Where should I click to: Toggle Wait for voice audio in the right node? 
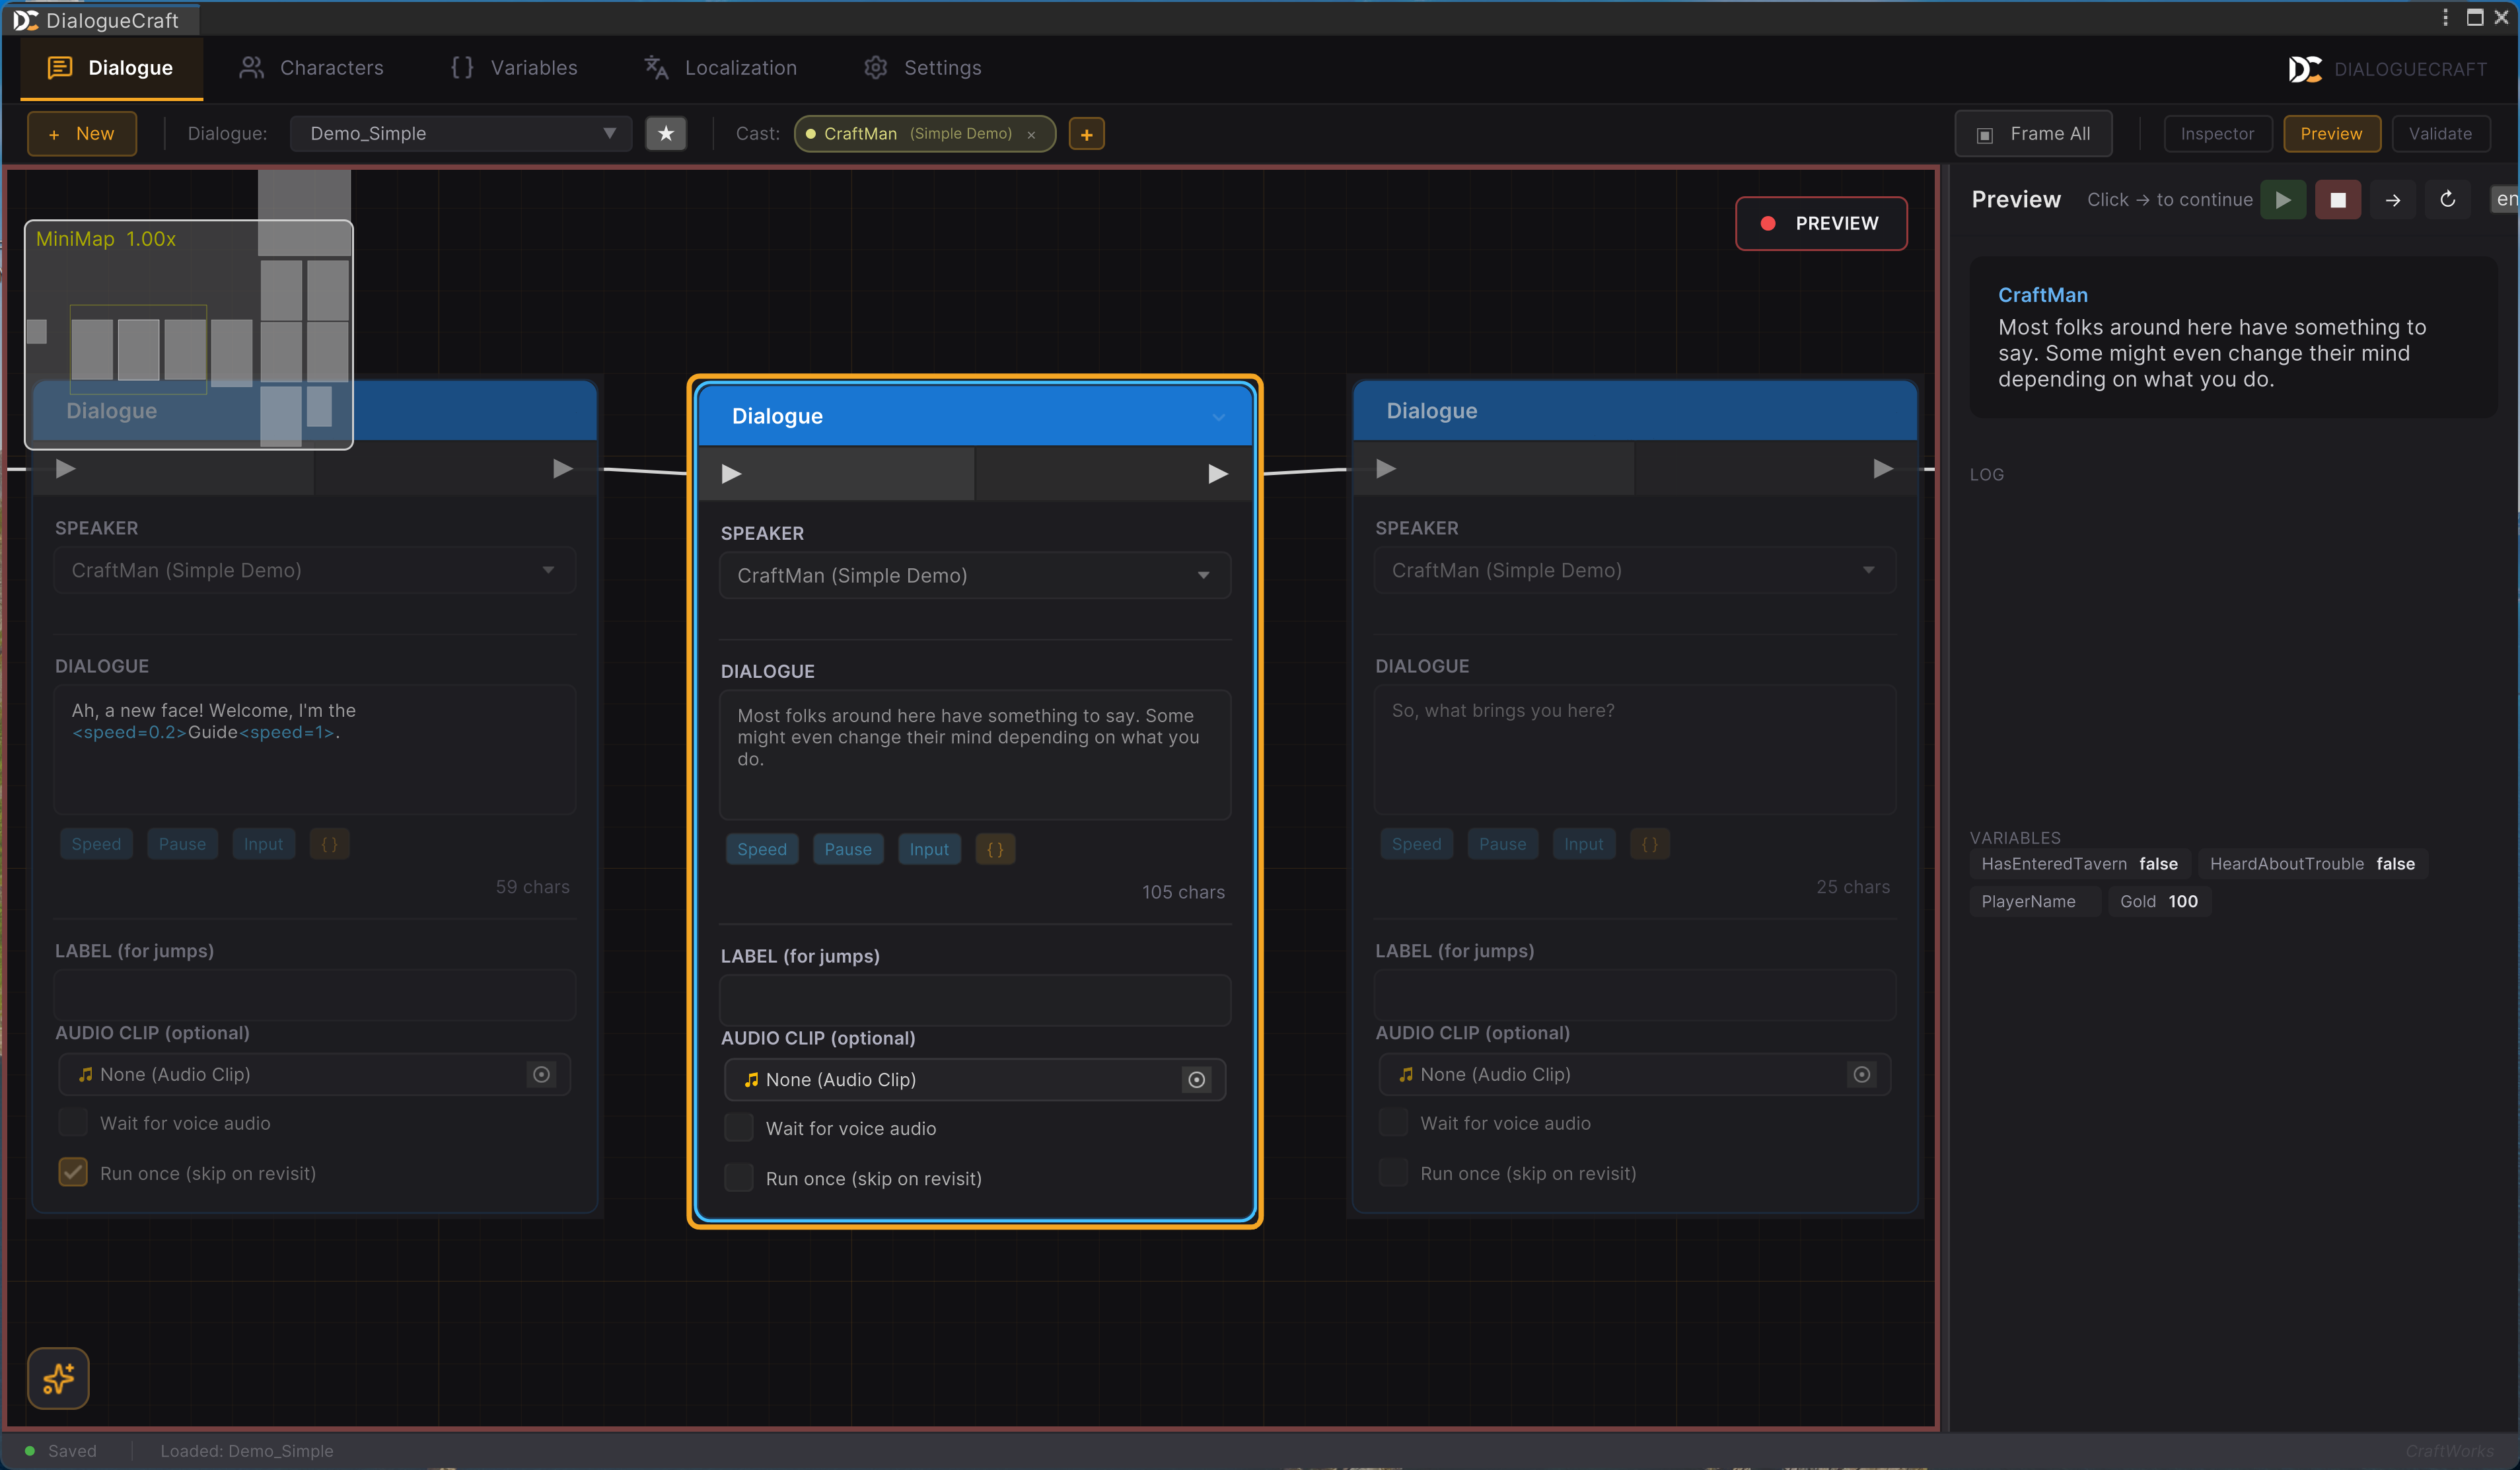[x=1393, y=1123]
